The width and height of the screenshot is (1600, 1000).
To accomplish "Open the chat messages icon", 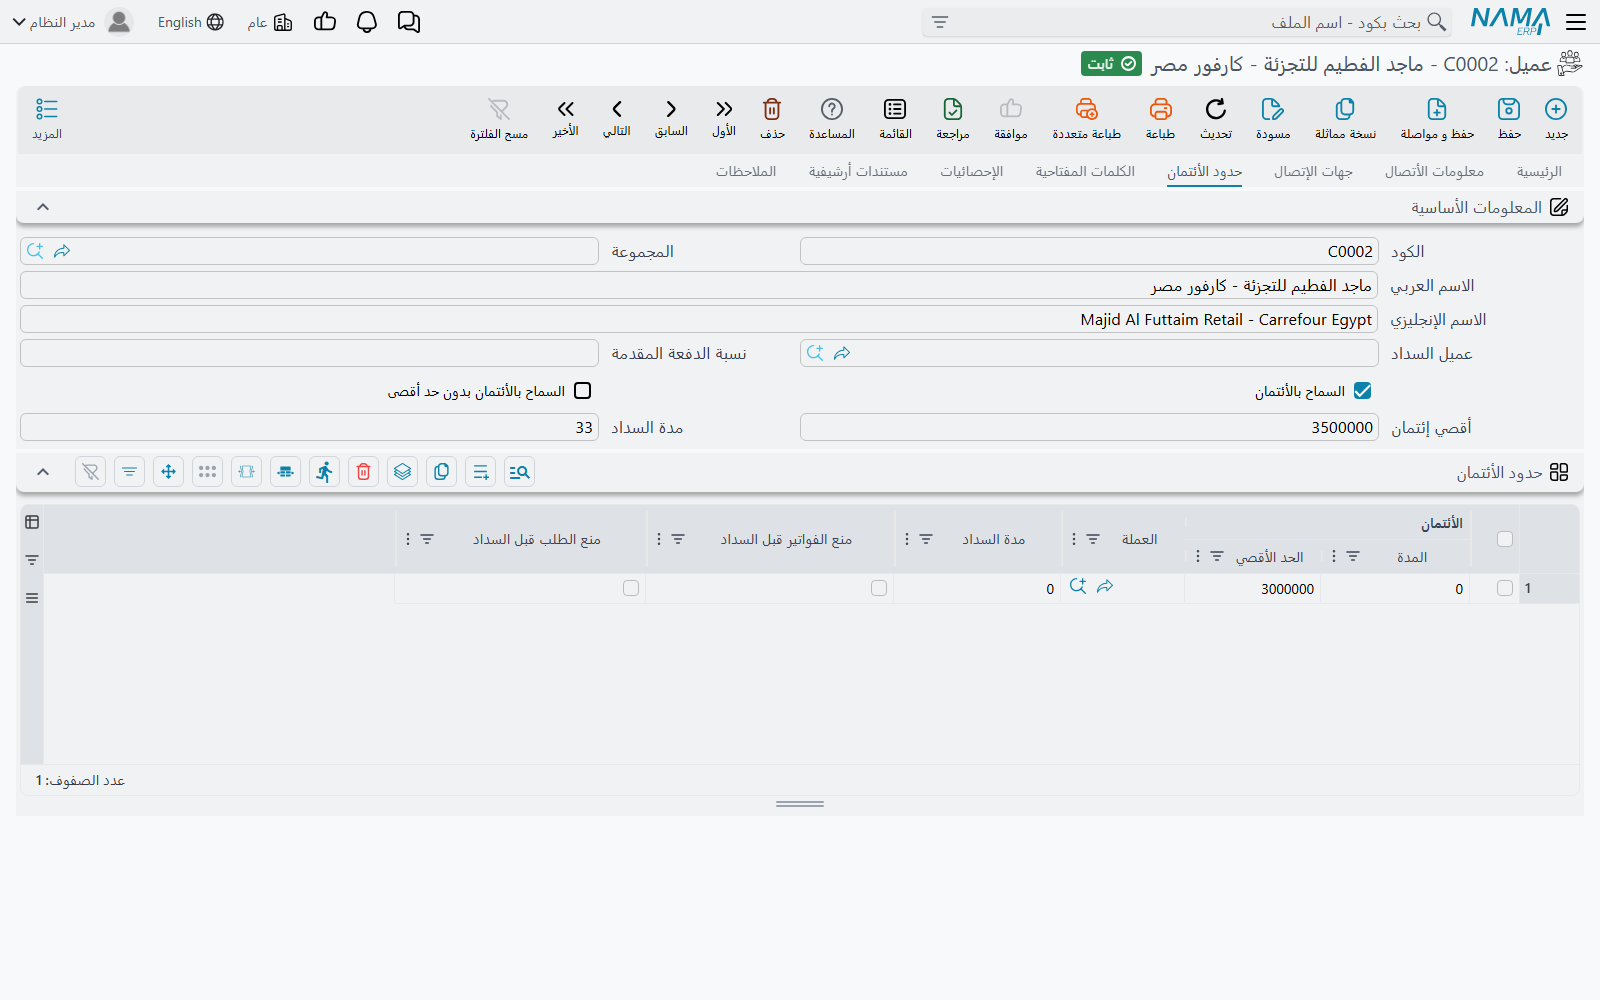I will click(x=409, y=22).
